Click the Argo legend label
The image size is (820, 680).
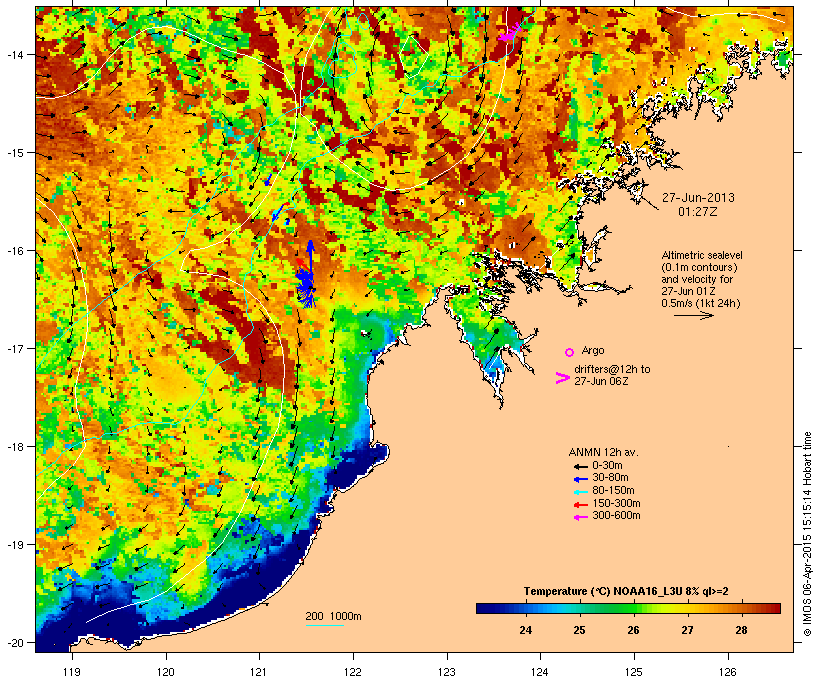tap(593, 350)
